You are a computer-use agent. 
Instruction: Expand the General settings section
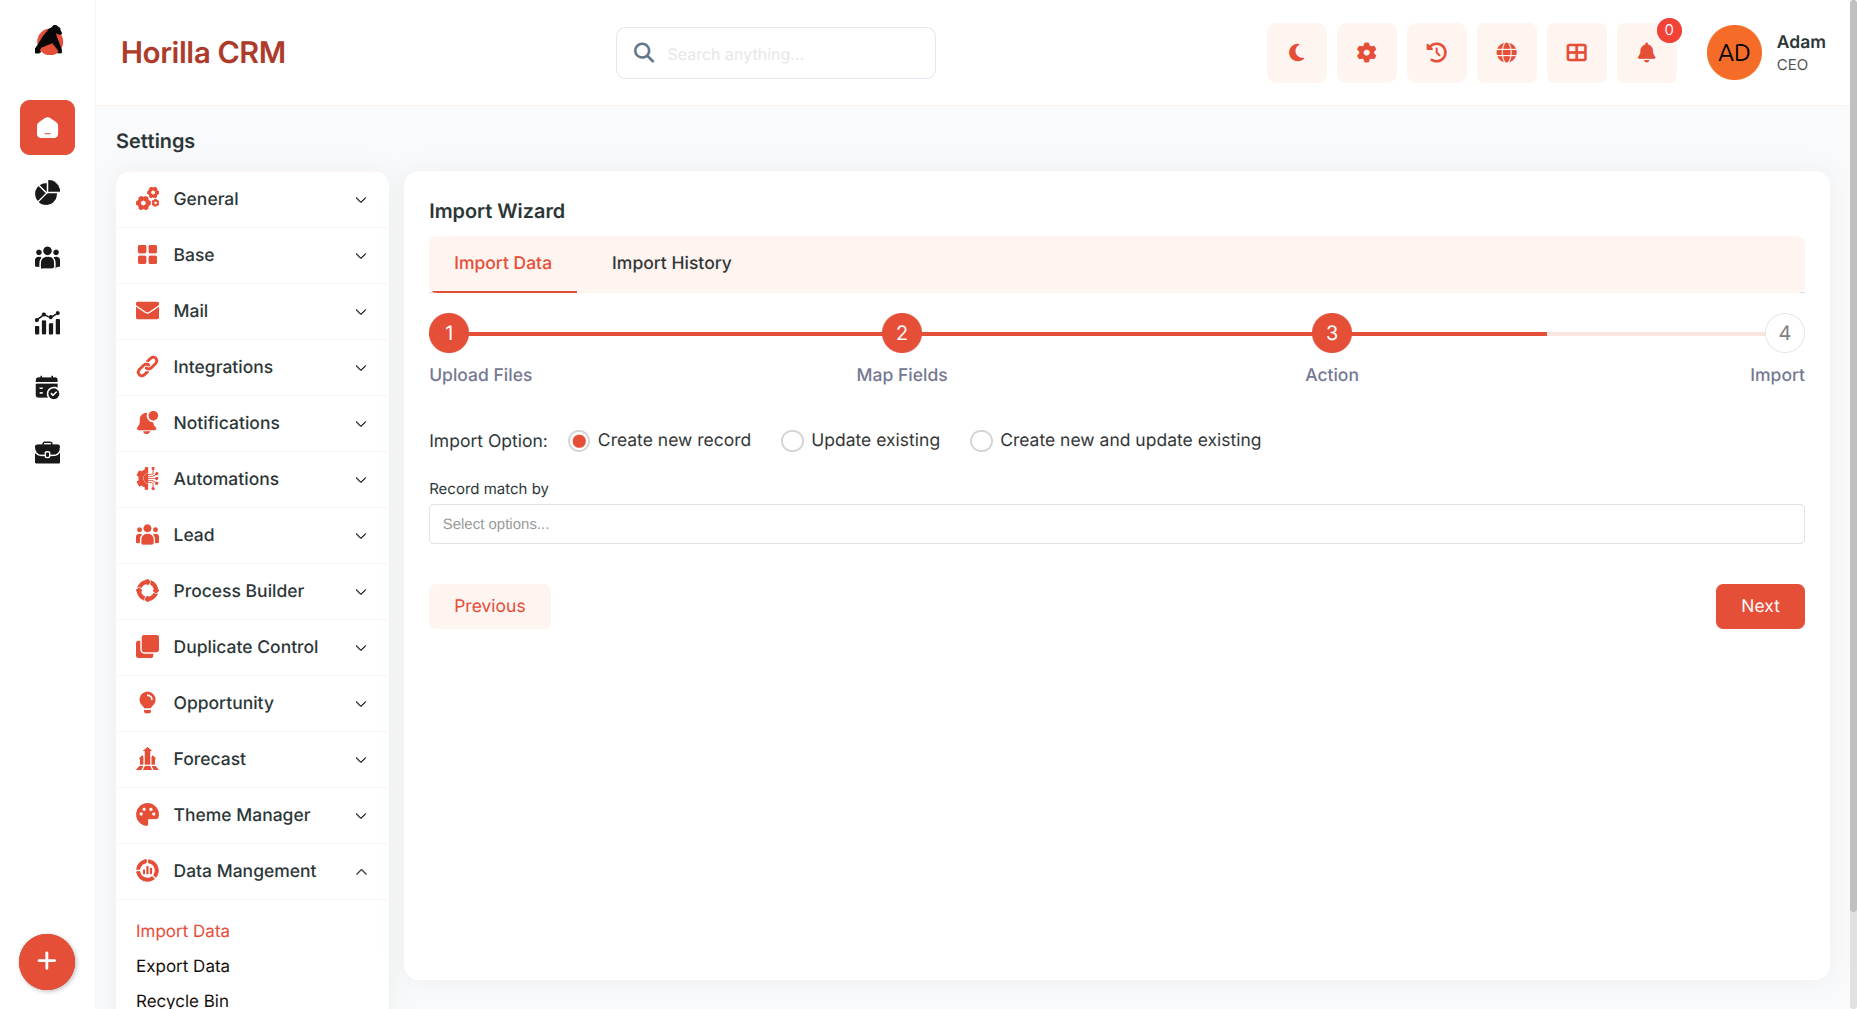pos(252,199)
